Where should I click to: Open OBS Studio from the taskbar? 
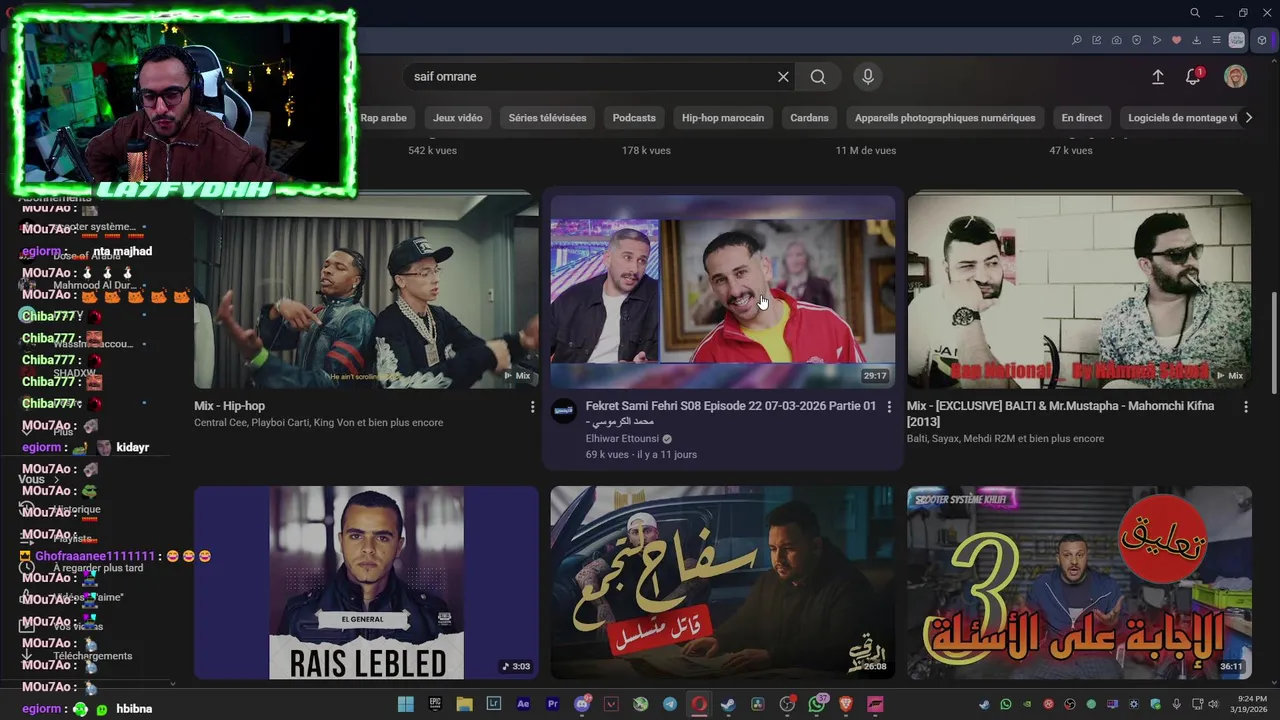click(787, 704)
